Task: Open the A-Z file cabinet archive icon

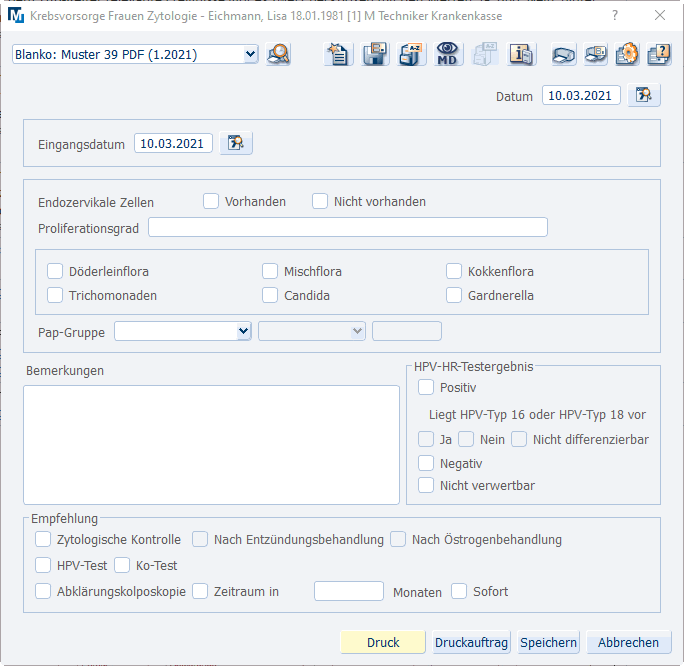Action: coord(411,55)
